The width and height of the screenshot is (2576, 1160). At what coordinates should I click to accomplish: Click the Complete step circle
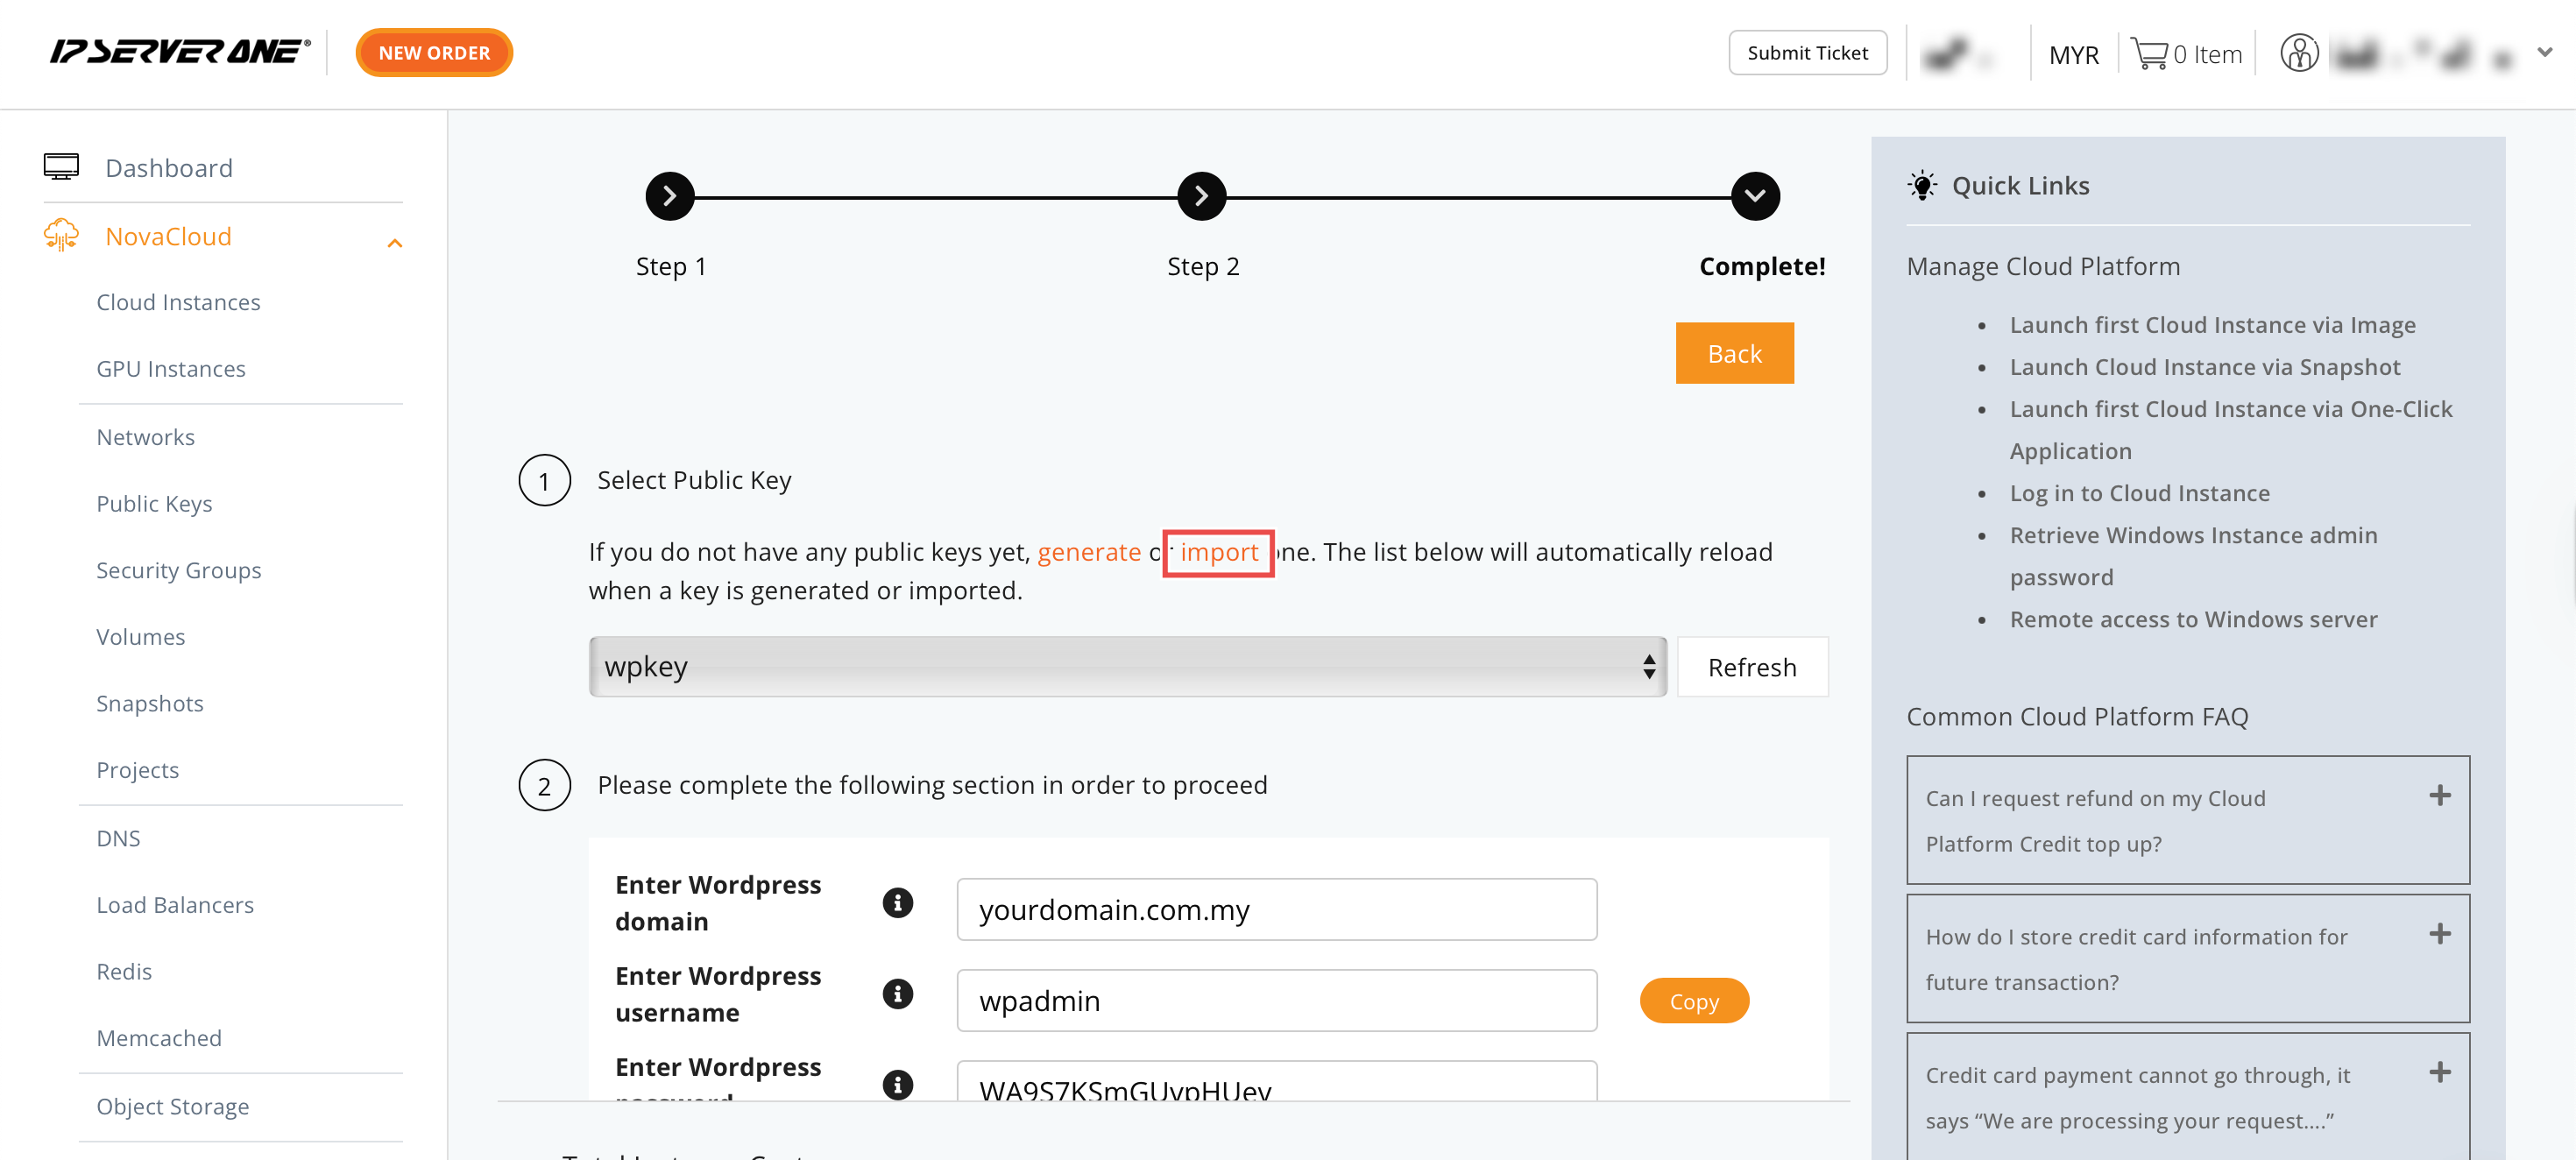tap(1755, 196)
